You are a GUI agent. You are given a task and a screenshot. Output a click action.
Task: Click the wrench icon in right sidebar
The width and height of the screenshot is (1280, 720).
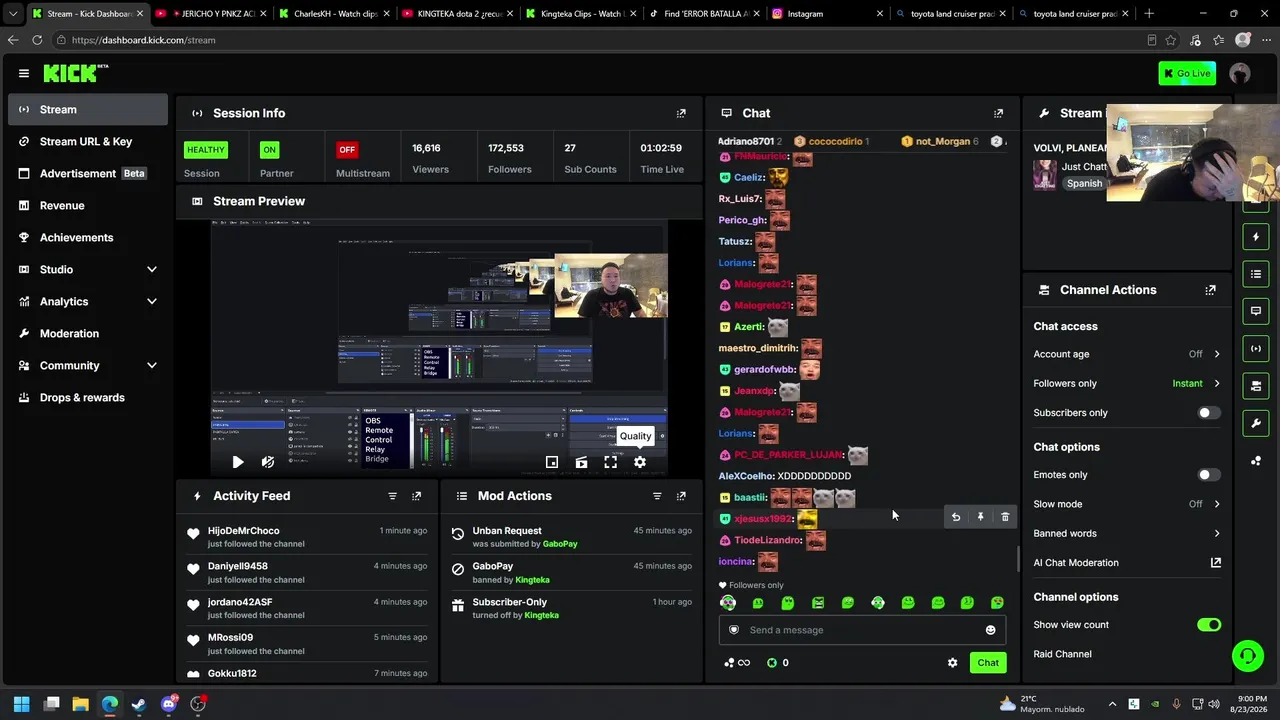coord(1256,423)
